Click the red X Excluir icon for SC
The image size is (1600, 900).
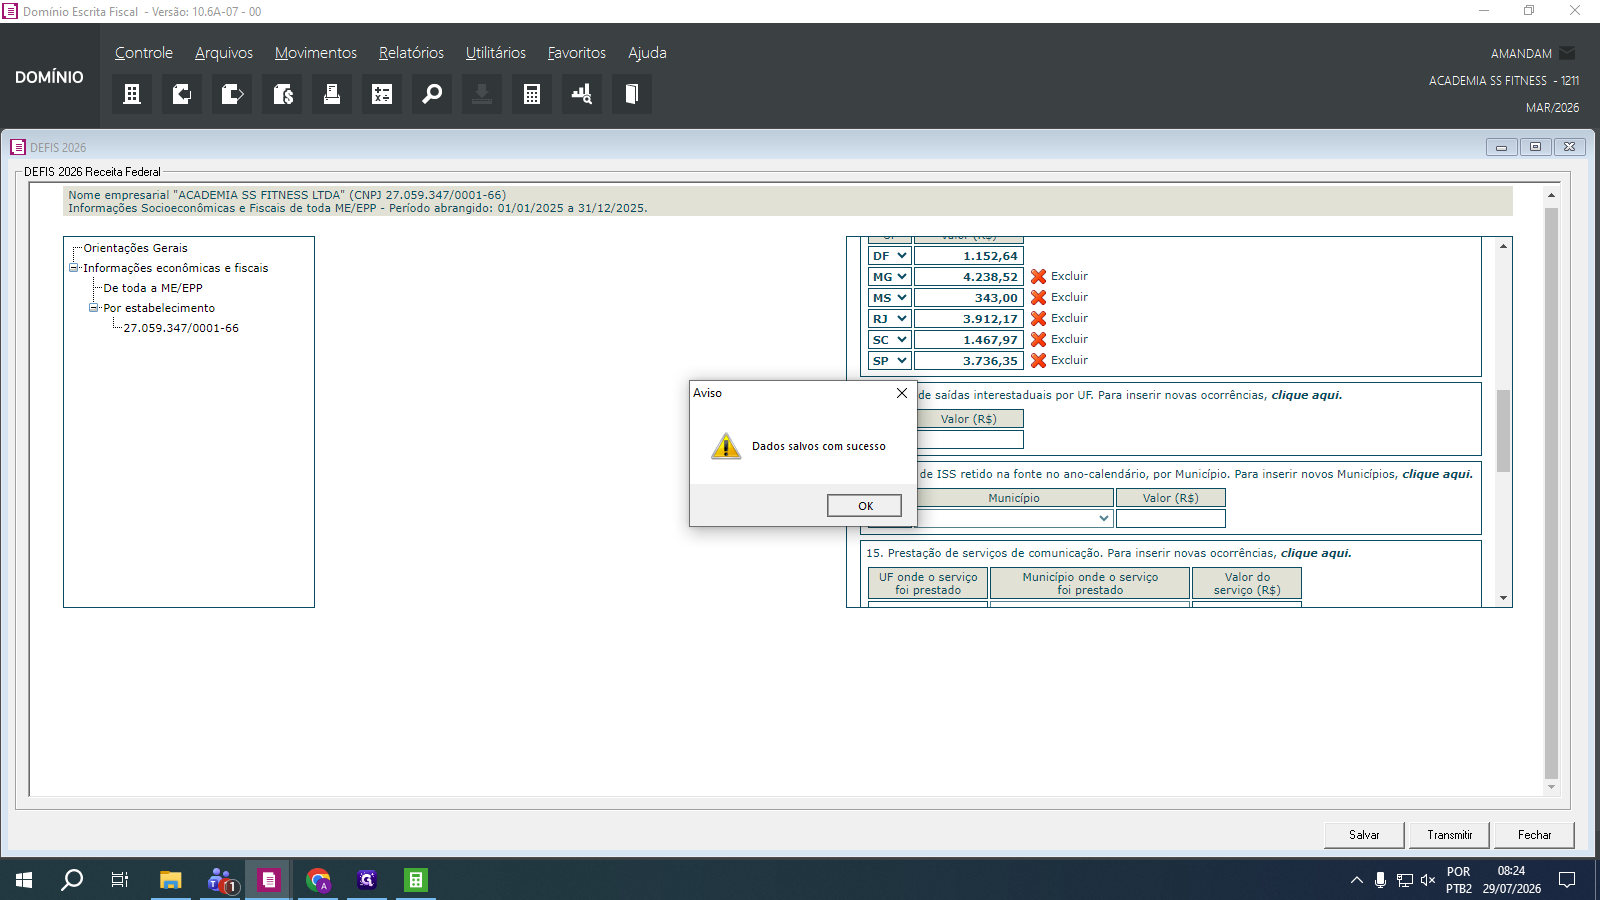[x=1038, y=340]
